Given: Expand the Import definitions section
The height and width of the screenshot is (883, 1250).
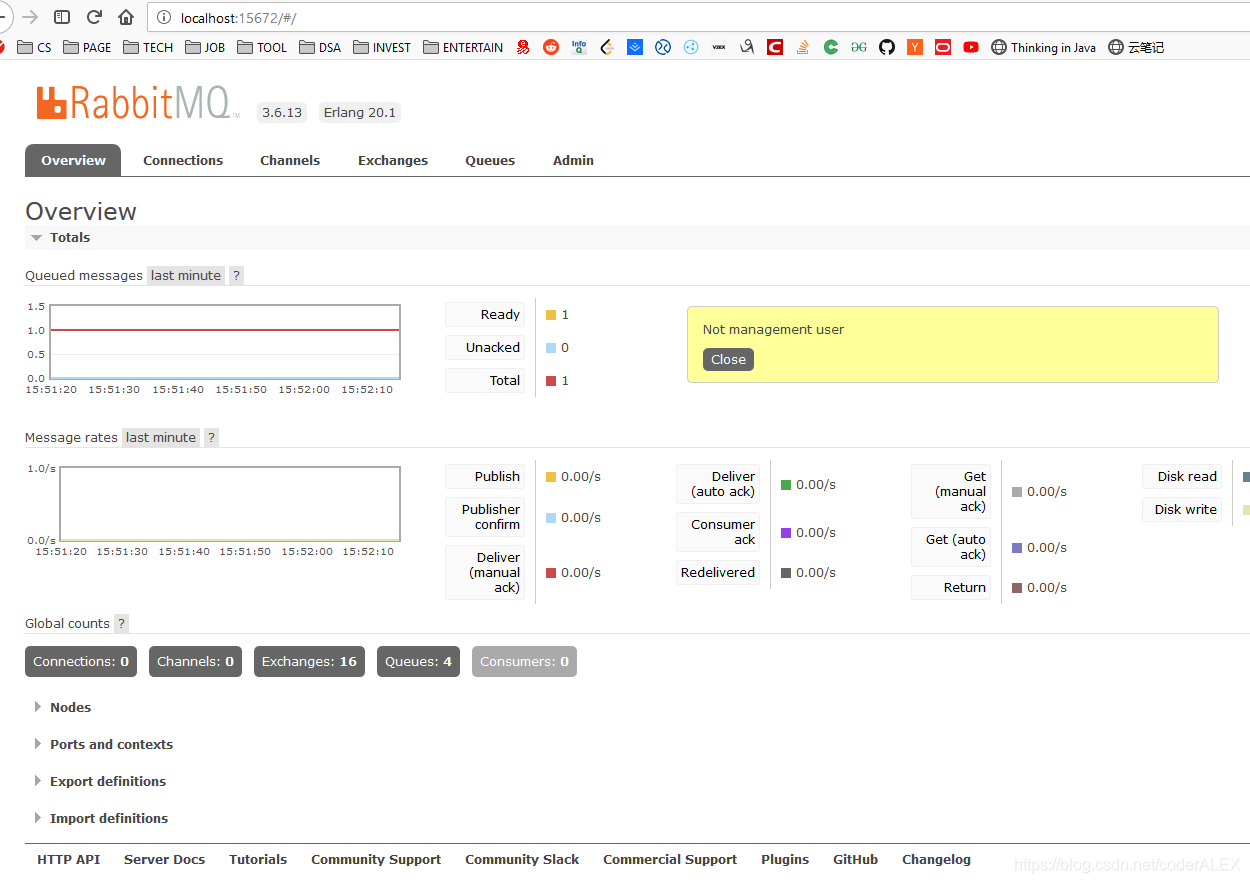Looking at the screenshot, I should click(x=101, y=818).
